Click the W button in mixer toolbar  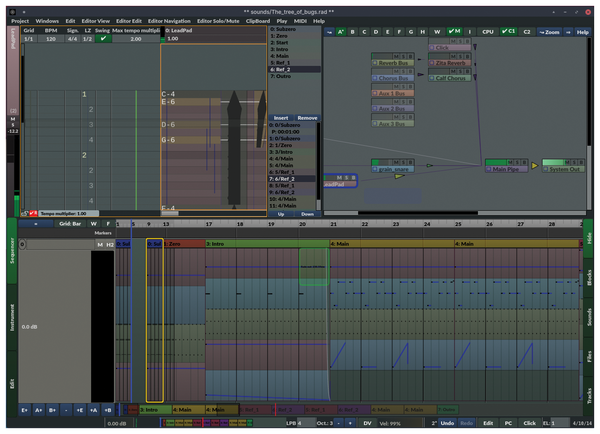click(437, 32)
